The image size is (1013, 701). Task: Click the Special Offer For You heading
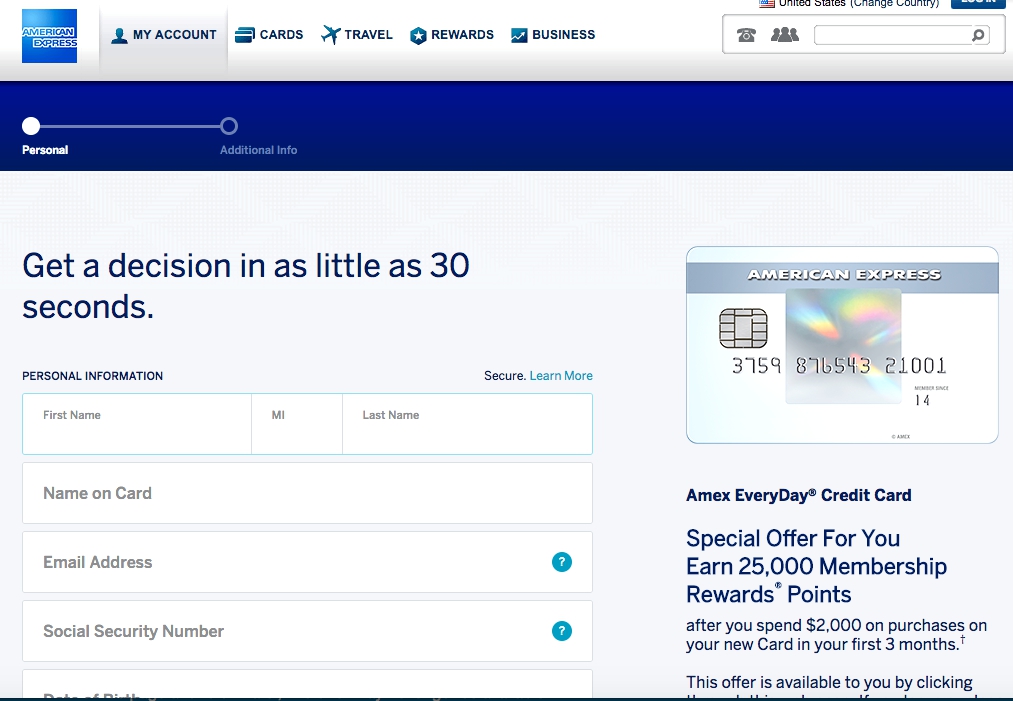coord(793,538)
